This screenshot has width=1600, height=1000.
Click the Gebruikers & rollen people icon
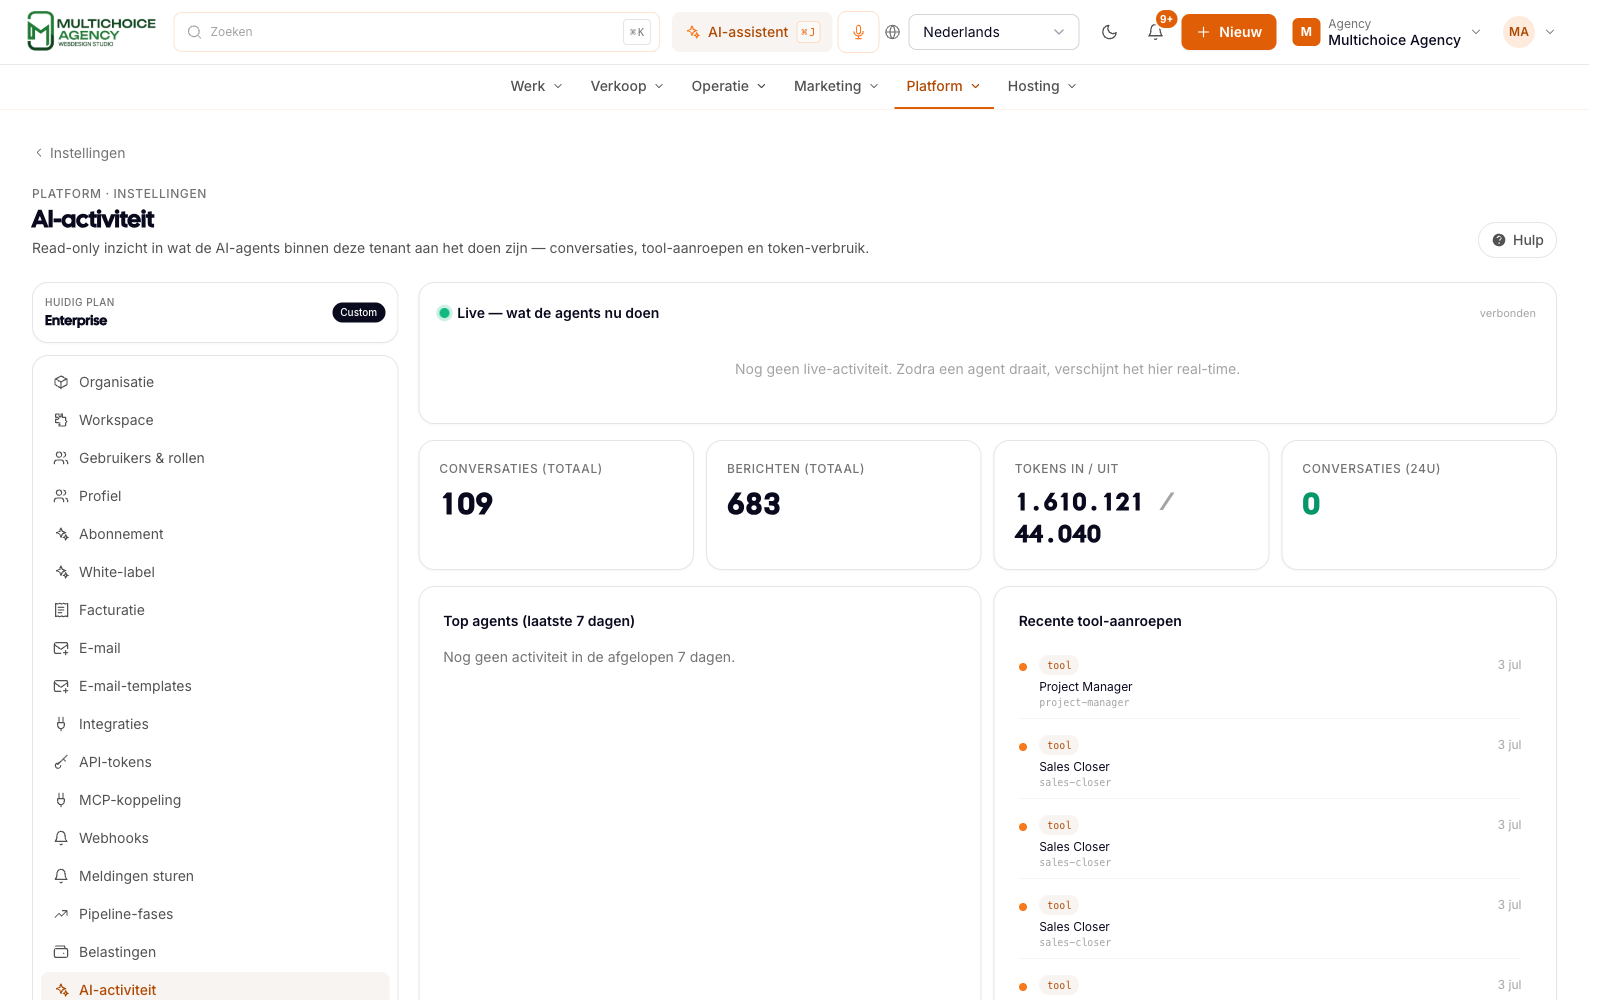pyautogui.click(x=61, y=458)
